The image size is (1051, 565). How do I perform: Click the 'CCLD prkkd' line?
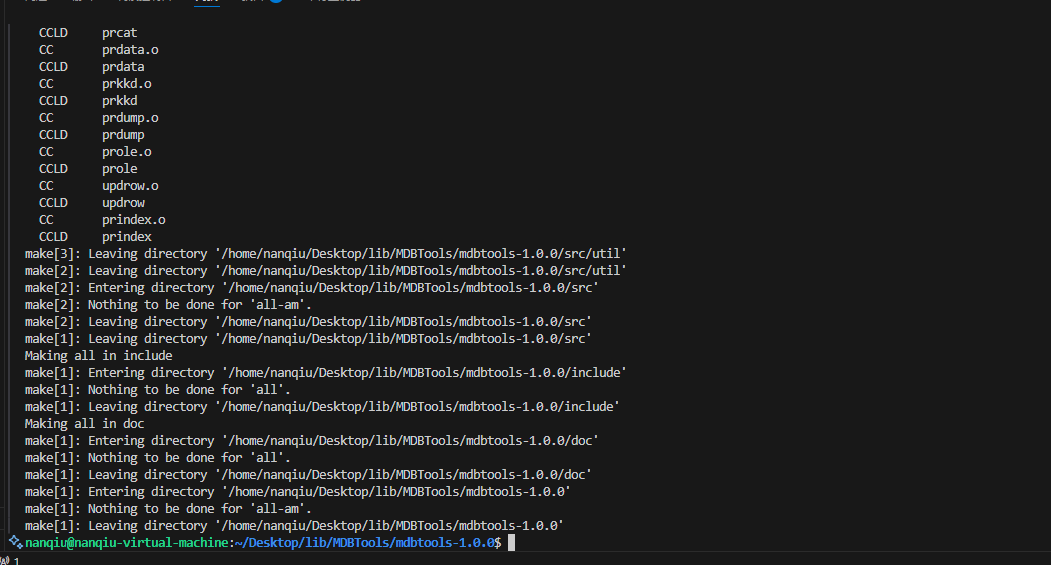[x=88, y=101]
